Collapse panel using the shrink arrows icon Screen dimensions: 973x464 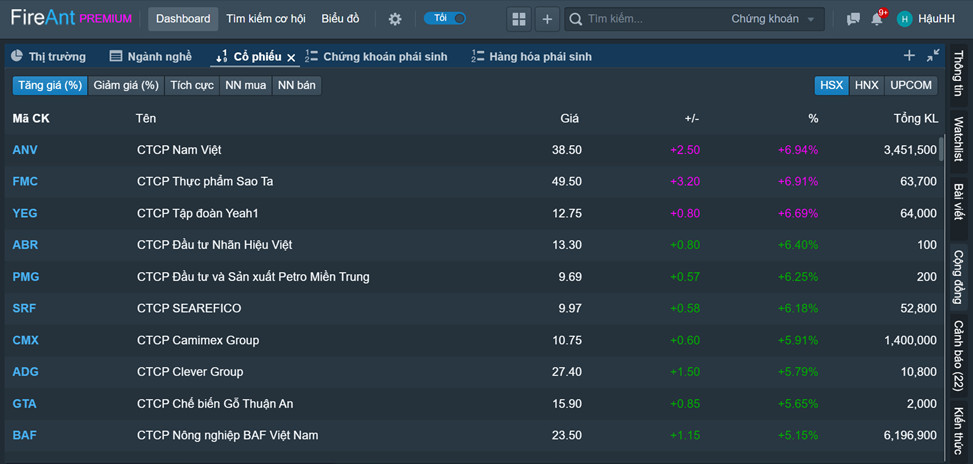[x=933, y=56]
